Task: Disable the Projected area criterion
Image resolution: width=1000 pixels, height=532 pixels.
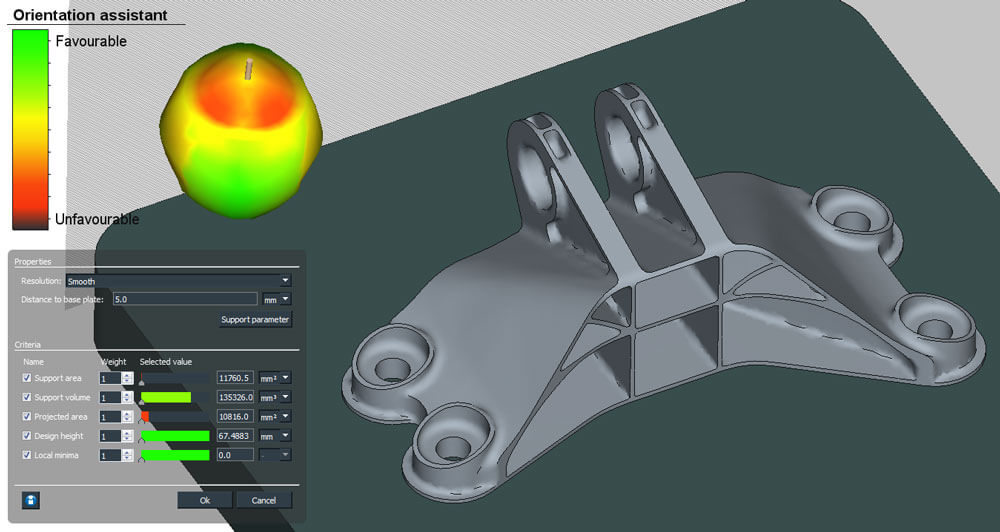Action: tap(27, 416)
